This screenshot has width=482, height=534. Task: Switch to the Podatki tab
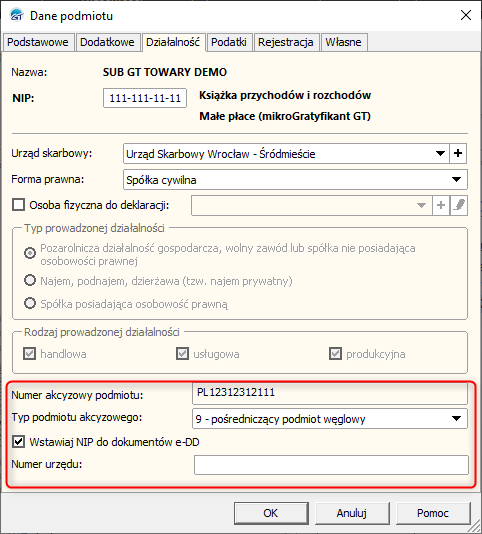[229, 42]
